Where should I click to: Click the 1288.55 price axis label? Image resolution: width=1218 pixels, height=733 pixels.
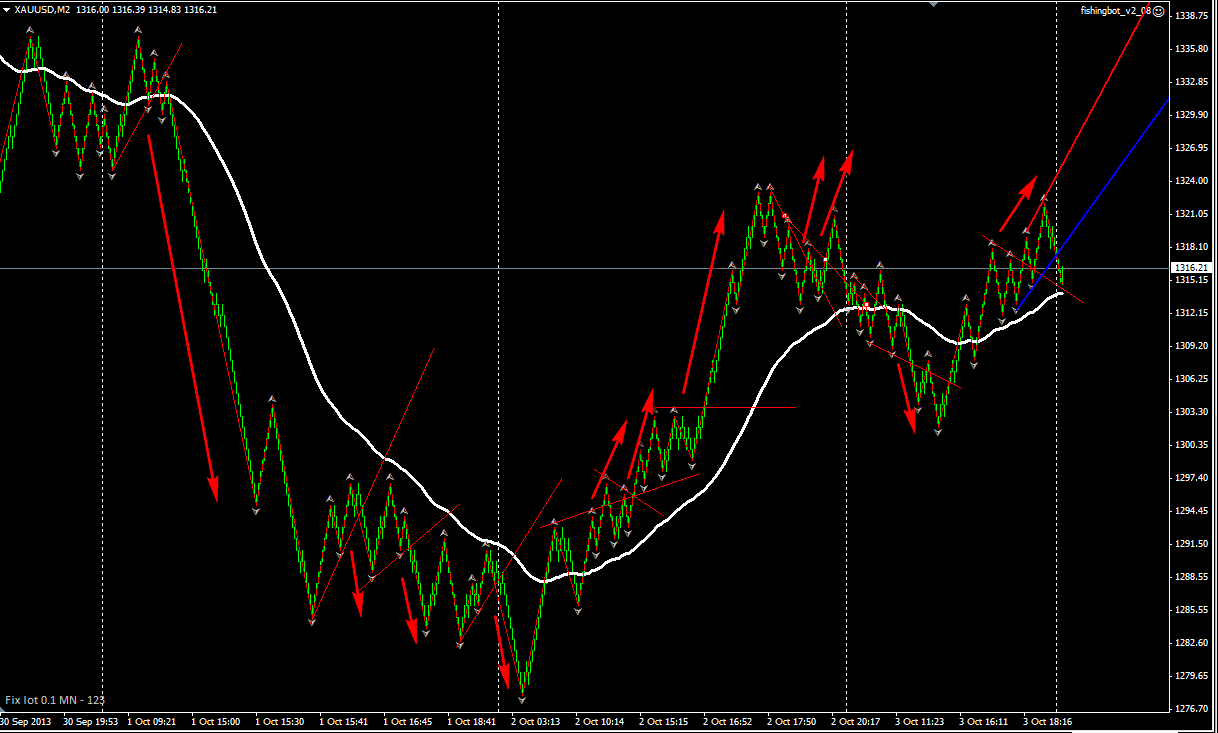(x=1192, y=577)
